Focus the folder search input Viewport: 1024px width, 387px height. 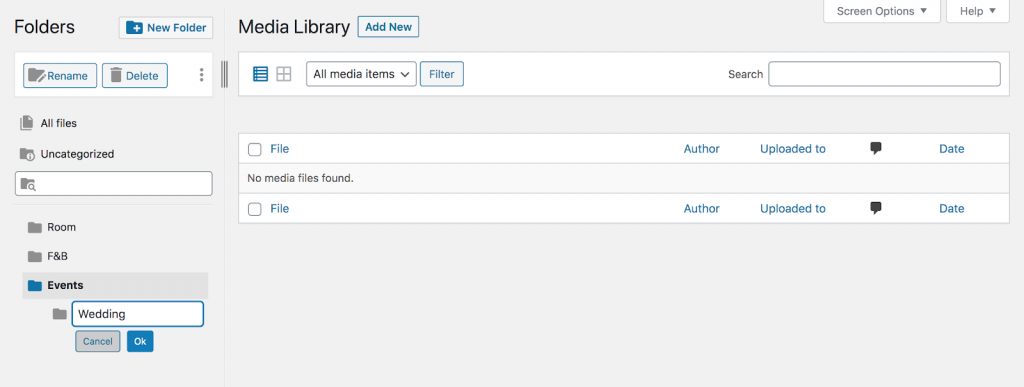pos(114,183)
